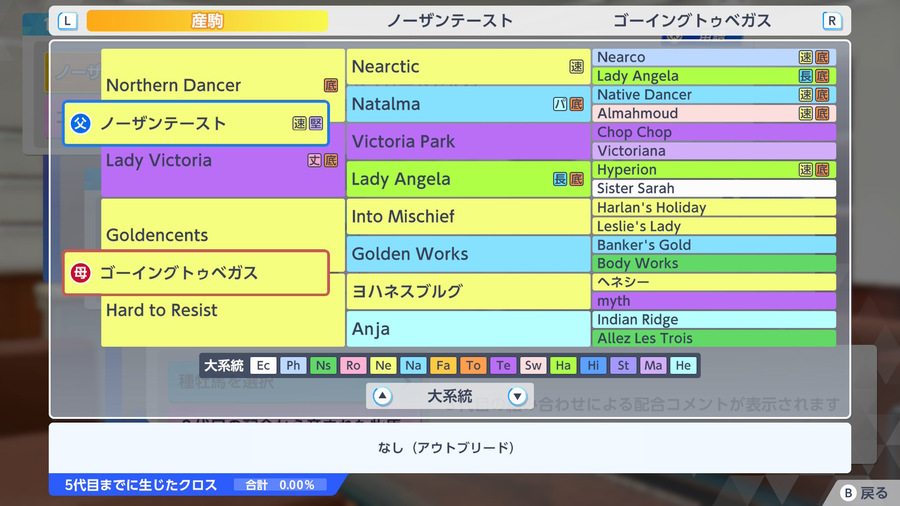Screen dimensions: 900x506
Task: Click the down arrow beside 大系統
Action: [517, 396]
